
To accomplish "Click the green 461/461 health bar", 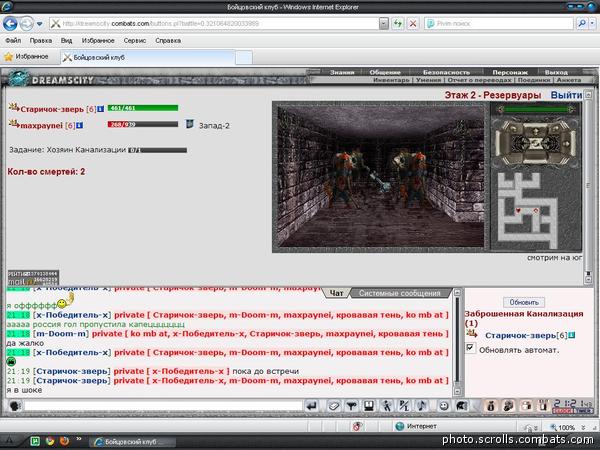I will pyautogui.click(x=143, y=108).
